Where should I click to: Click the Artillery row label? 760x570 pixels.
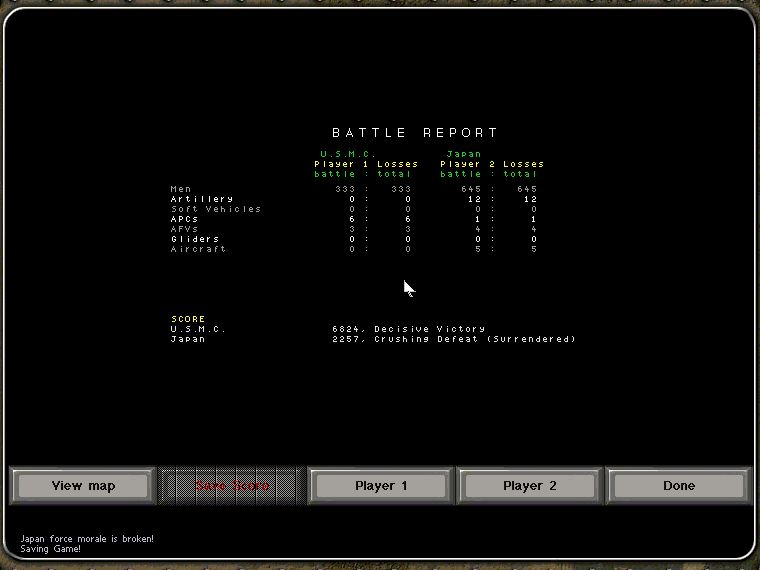coord(202,199)
